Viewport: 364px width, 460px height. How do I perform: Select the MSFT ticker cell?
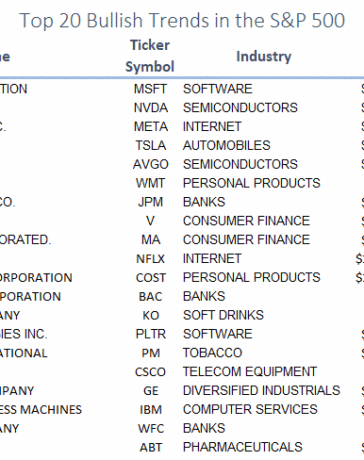(150, 89)
